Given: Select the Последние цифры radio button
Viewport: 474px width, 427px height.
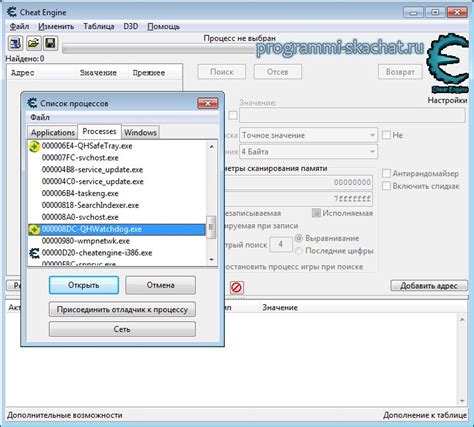Looking at the screenshot, I should pyautogui.click(x=299, y=251).
